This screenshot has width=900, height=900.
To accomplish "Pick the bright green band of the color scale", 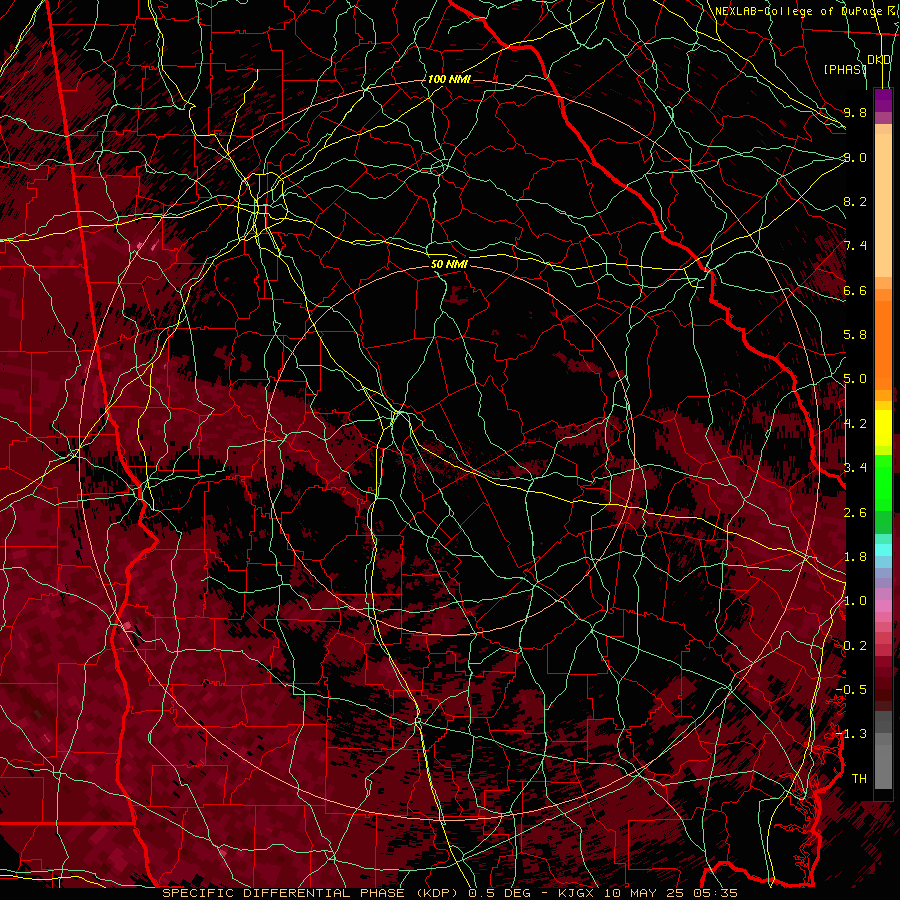I will (883, 482).
